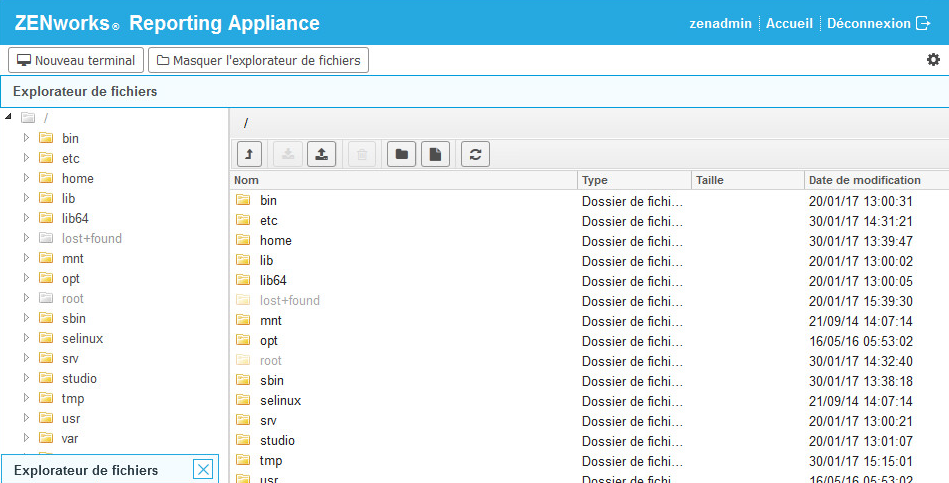Refresh the file listing
This screenshot has width=949, height=483.
(475, 154)
